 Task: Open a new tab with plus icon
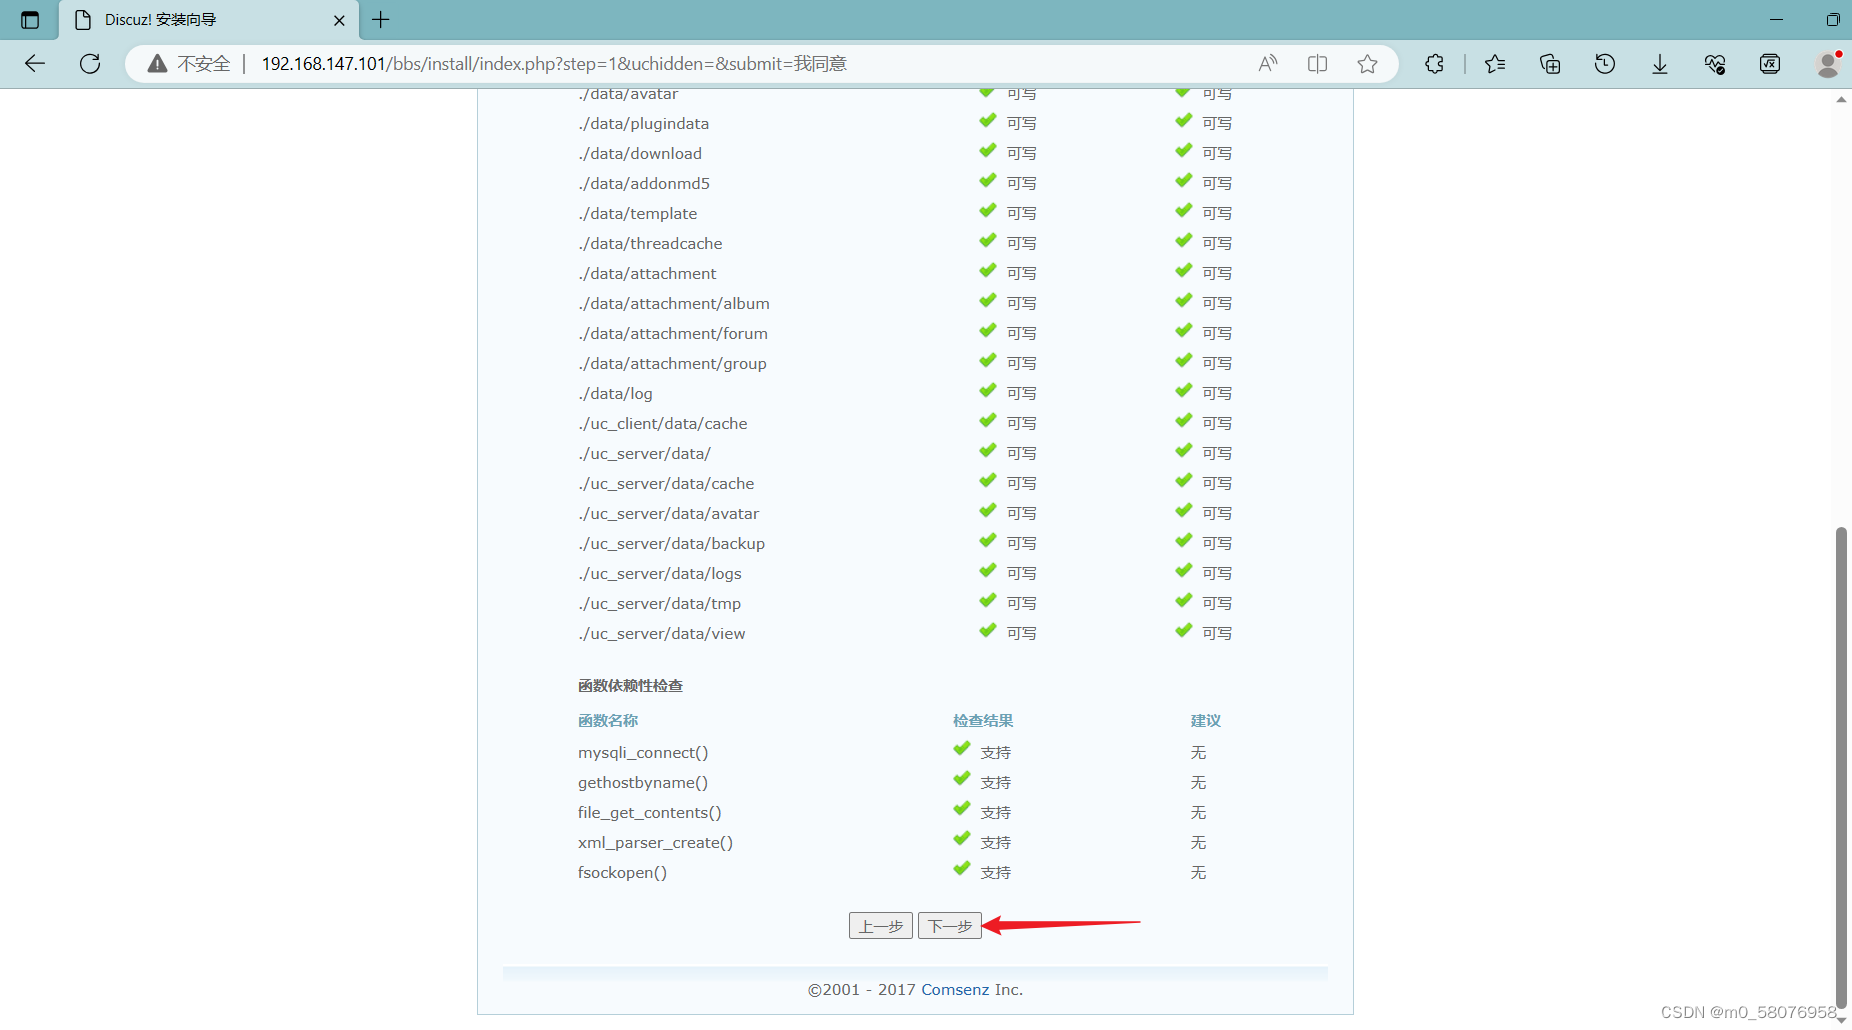(x=381, y=20)
